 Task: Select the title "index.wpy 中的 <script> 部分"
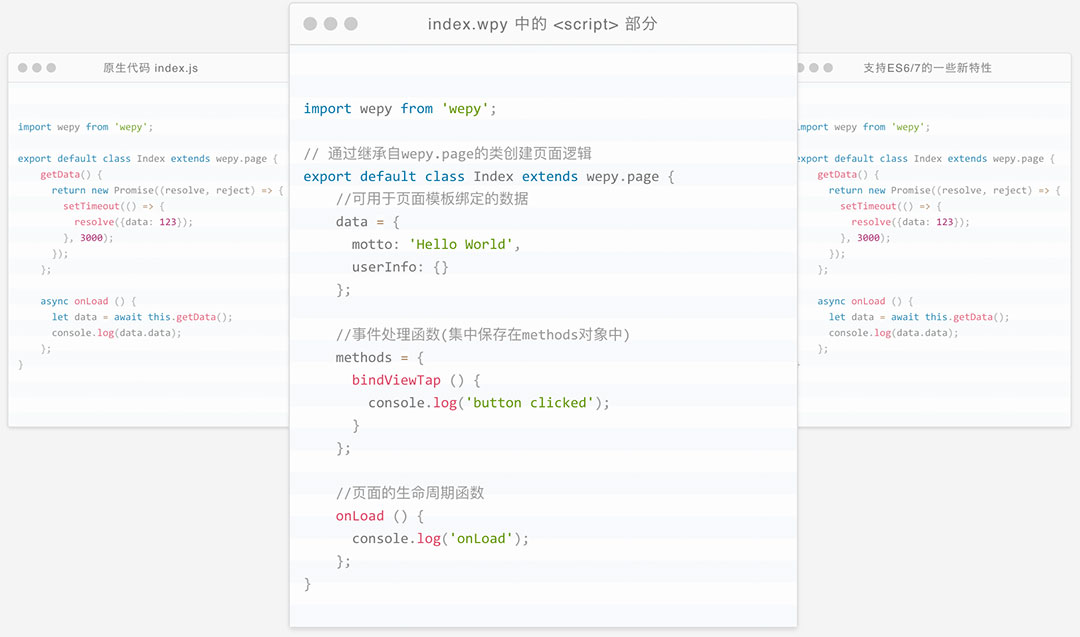542,24
